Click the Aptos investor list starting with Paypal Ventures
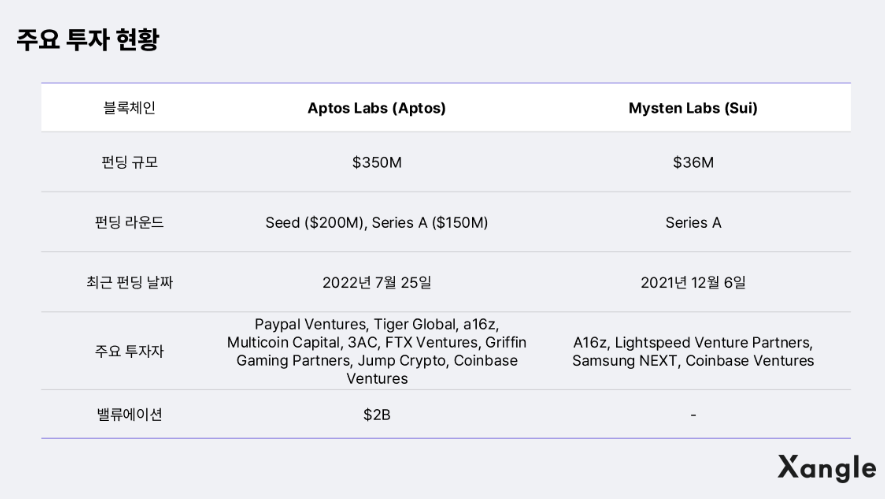This screenshot has height=499, width=885. 376,351
